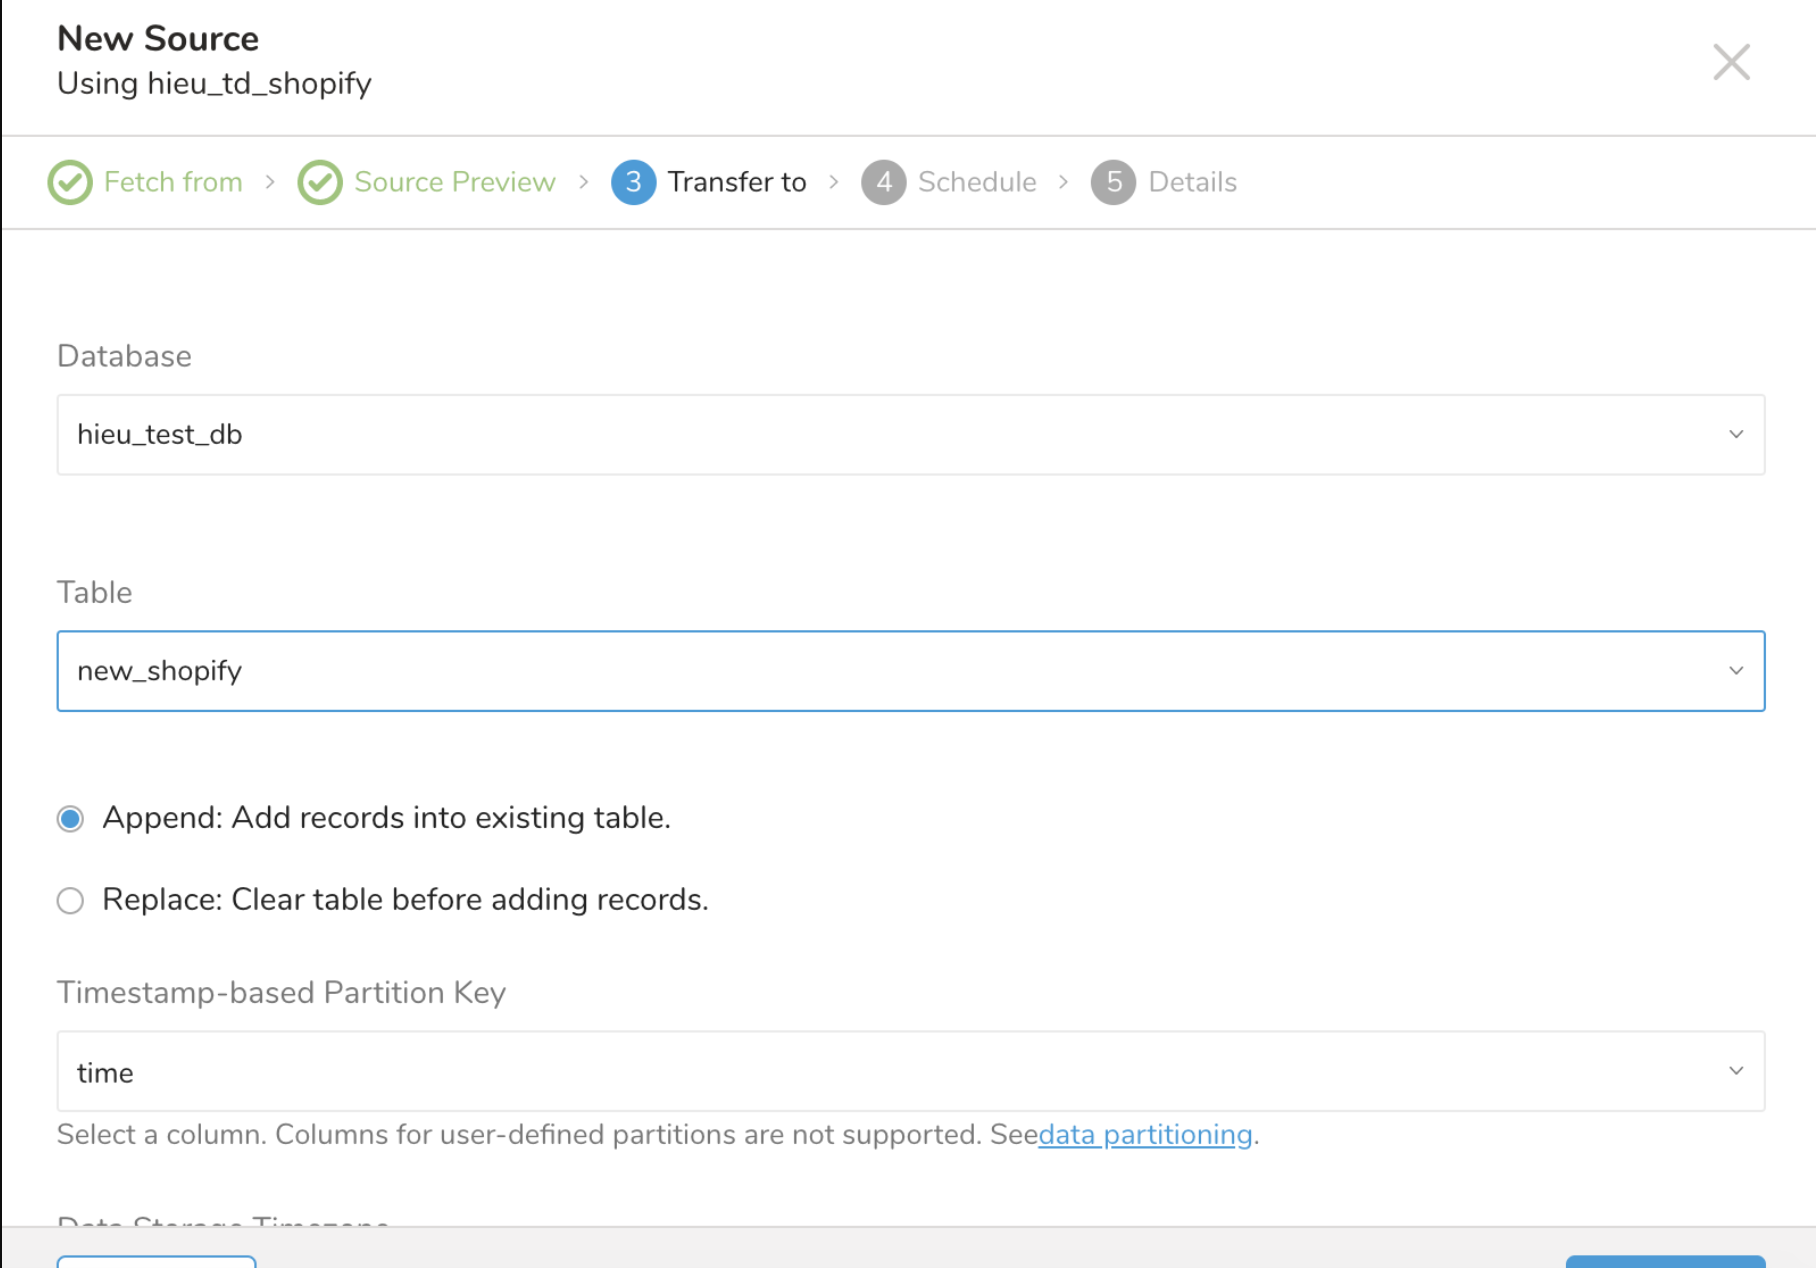Expand the Table dropdown arrow
This screenshot has height=1268, width=1816.
pos(1736,671)
